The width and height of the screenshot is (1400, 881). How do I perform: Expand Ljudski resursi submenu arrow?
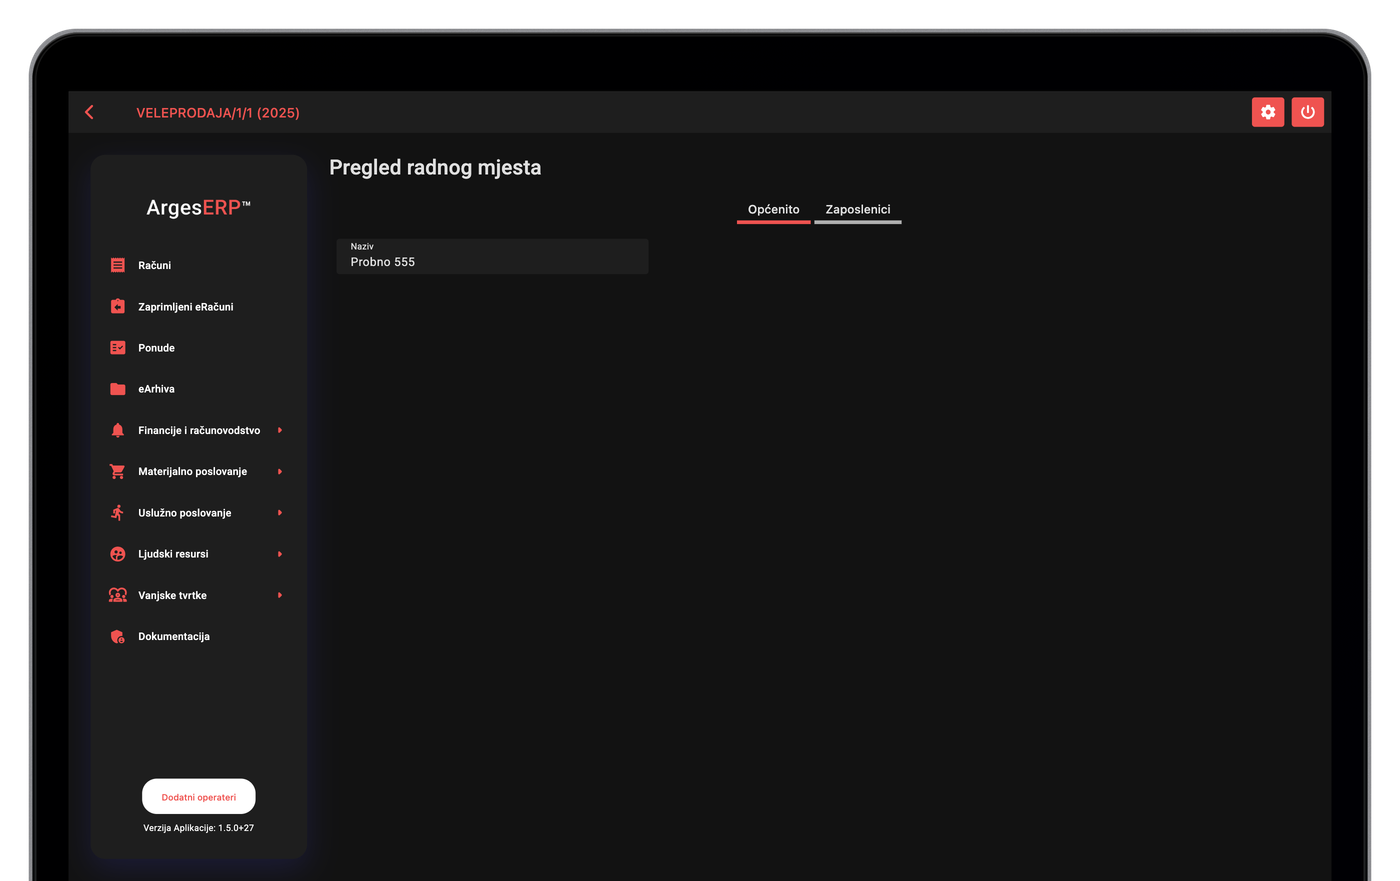(280, 554)
